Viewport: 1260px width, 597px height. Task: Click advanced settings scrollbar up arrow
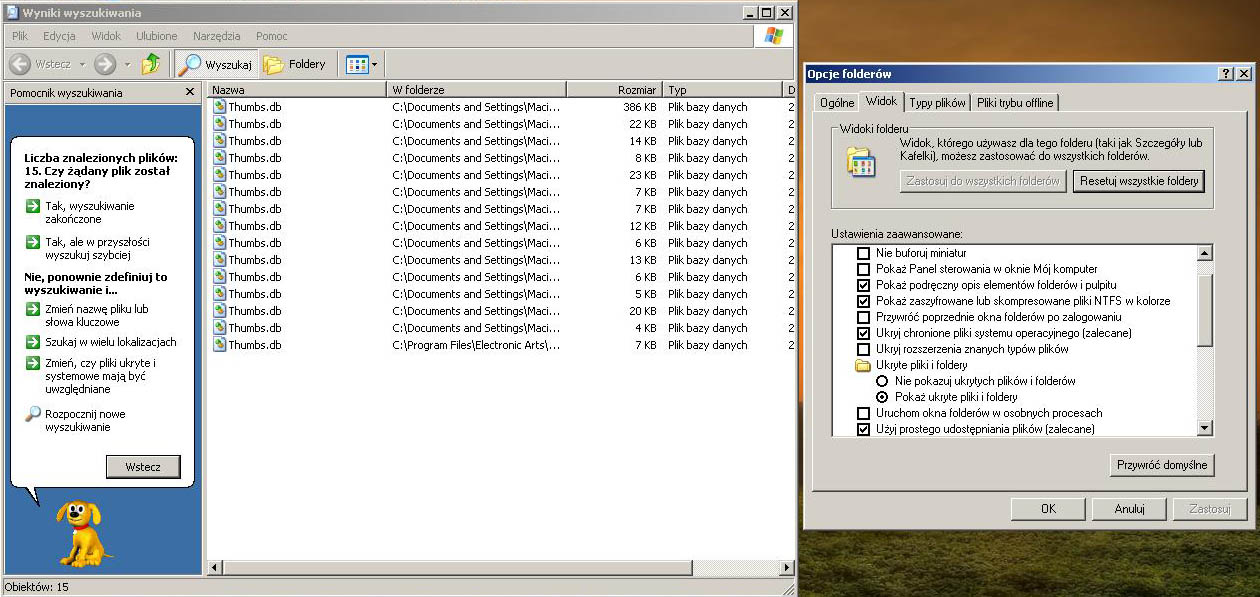(1204, 253)
